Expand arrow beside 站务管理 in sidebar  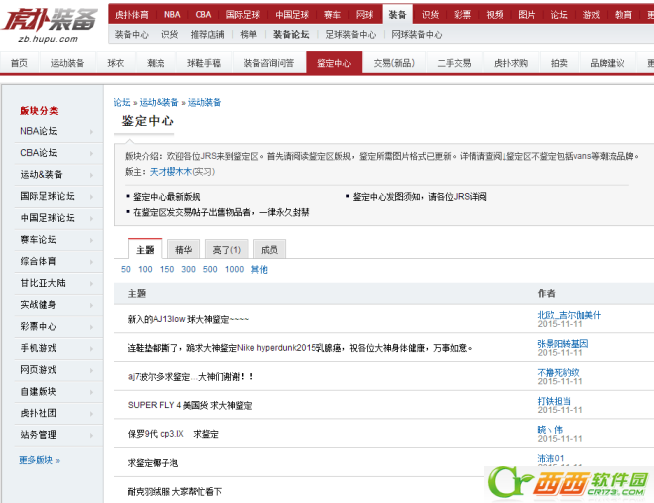91,435
